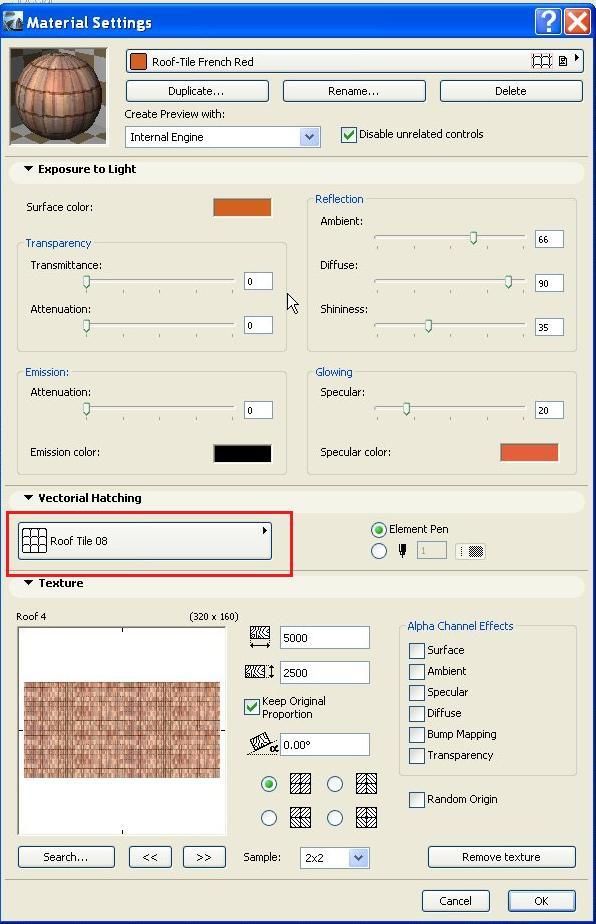The width and height of the screenshot is (596, 924).
Task: Click the Cancel button
Action: coord(456,900)
